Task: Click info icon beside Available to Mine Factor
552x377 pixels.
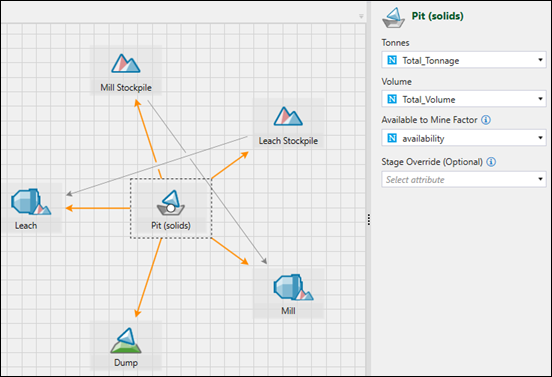Action: pyautogui.click(x=486, y=120)
